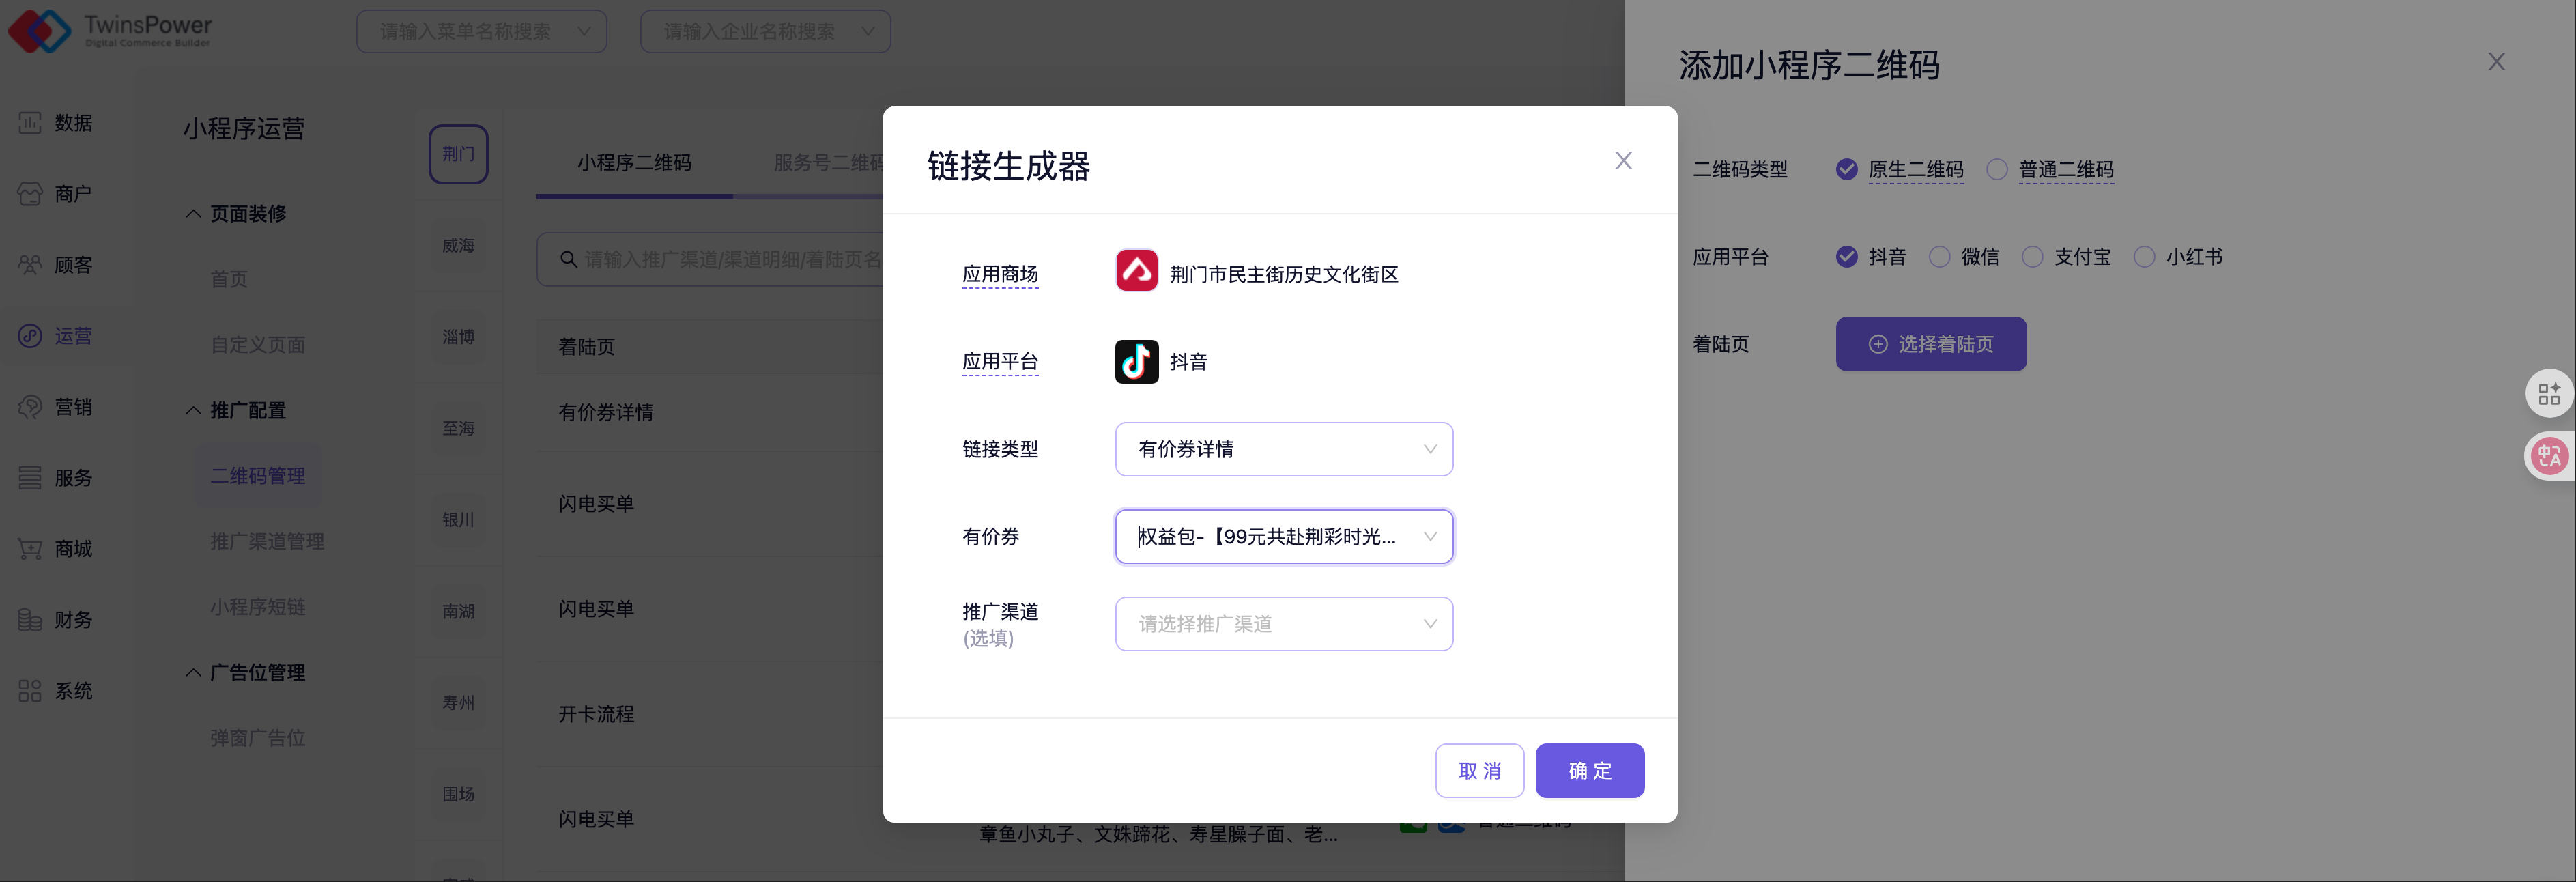Open the 营销 section icon

click(x=30, y=407)
